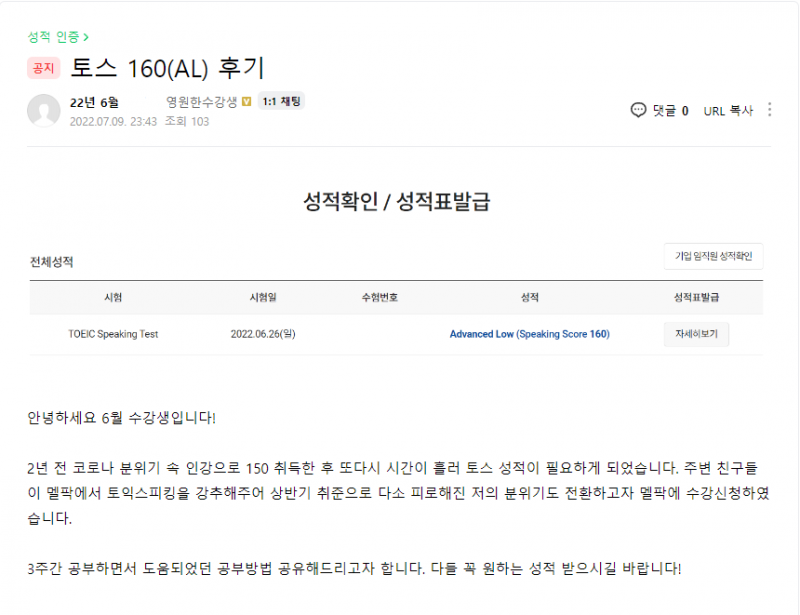This screenshot has height=615, width=800.
Task: Open the three-dot more options menu
Action: point(769,110)
